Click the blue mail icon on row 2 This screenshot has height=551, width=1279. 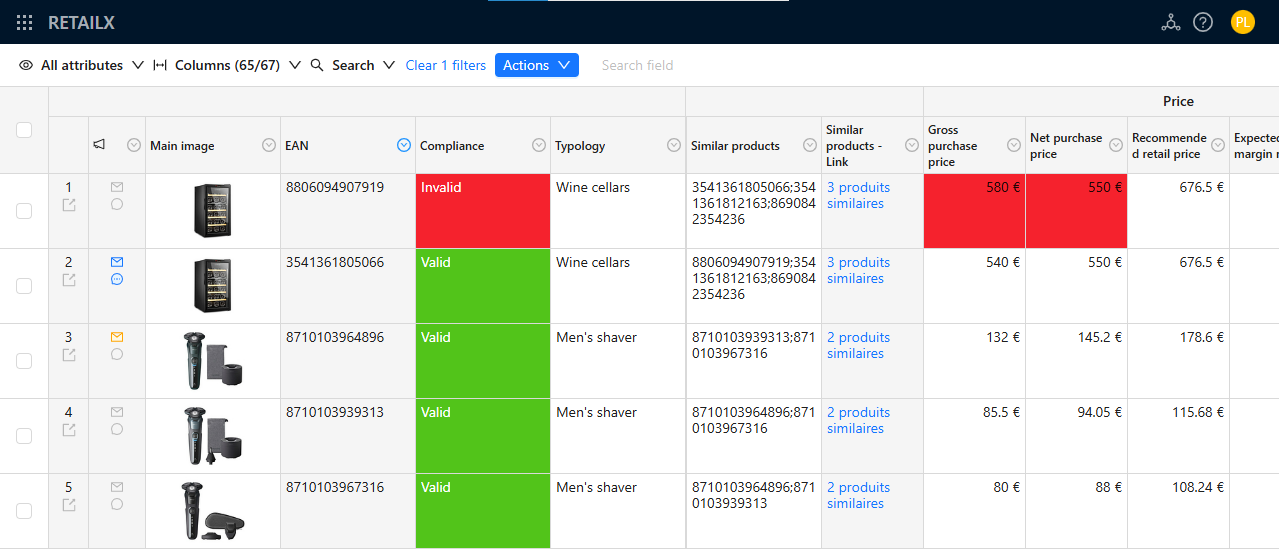pos(117,262)
